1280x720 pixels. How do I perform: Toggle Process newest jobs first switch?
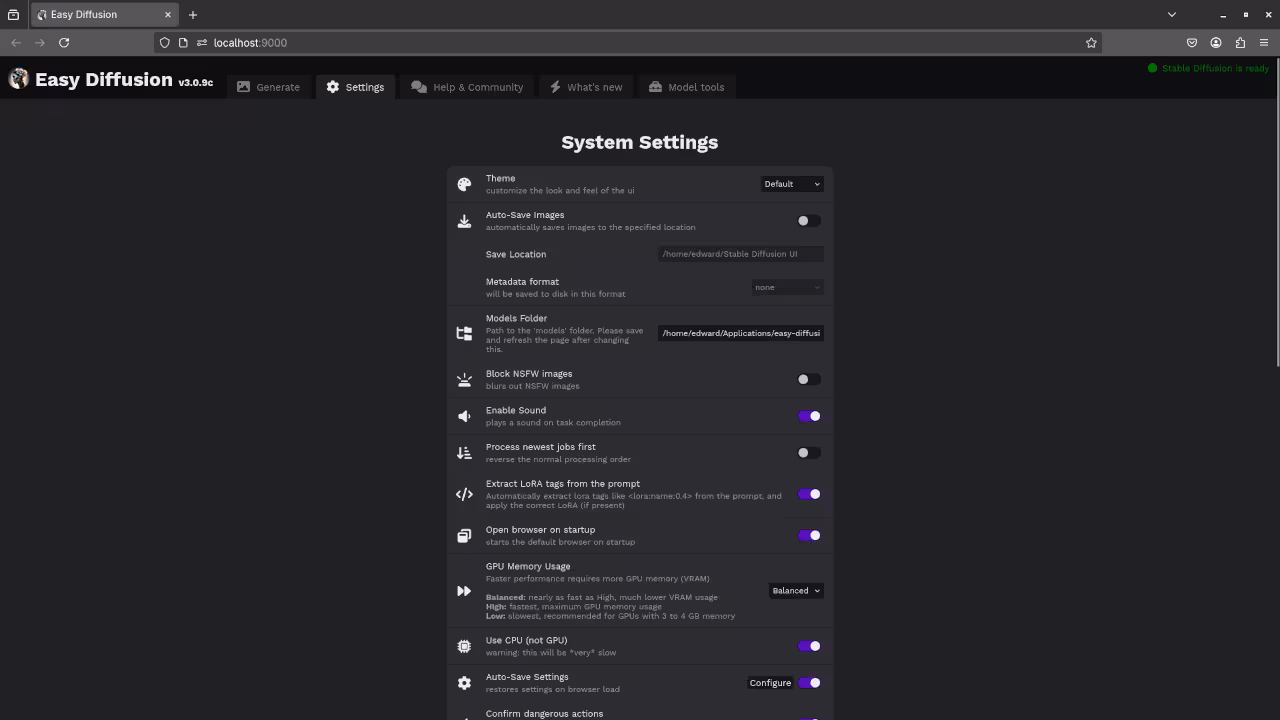[x=809, y=453]
